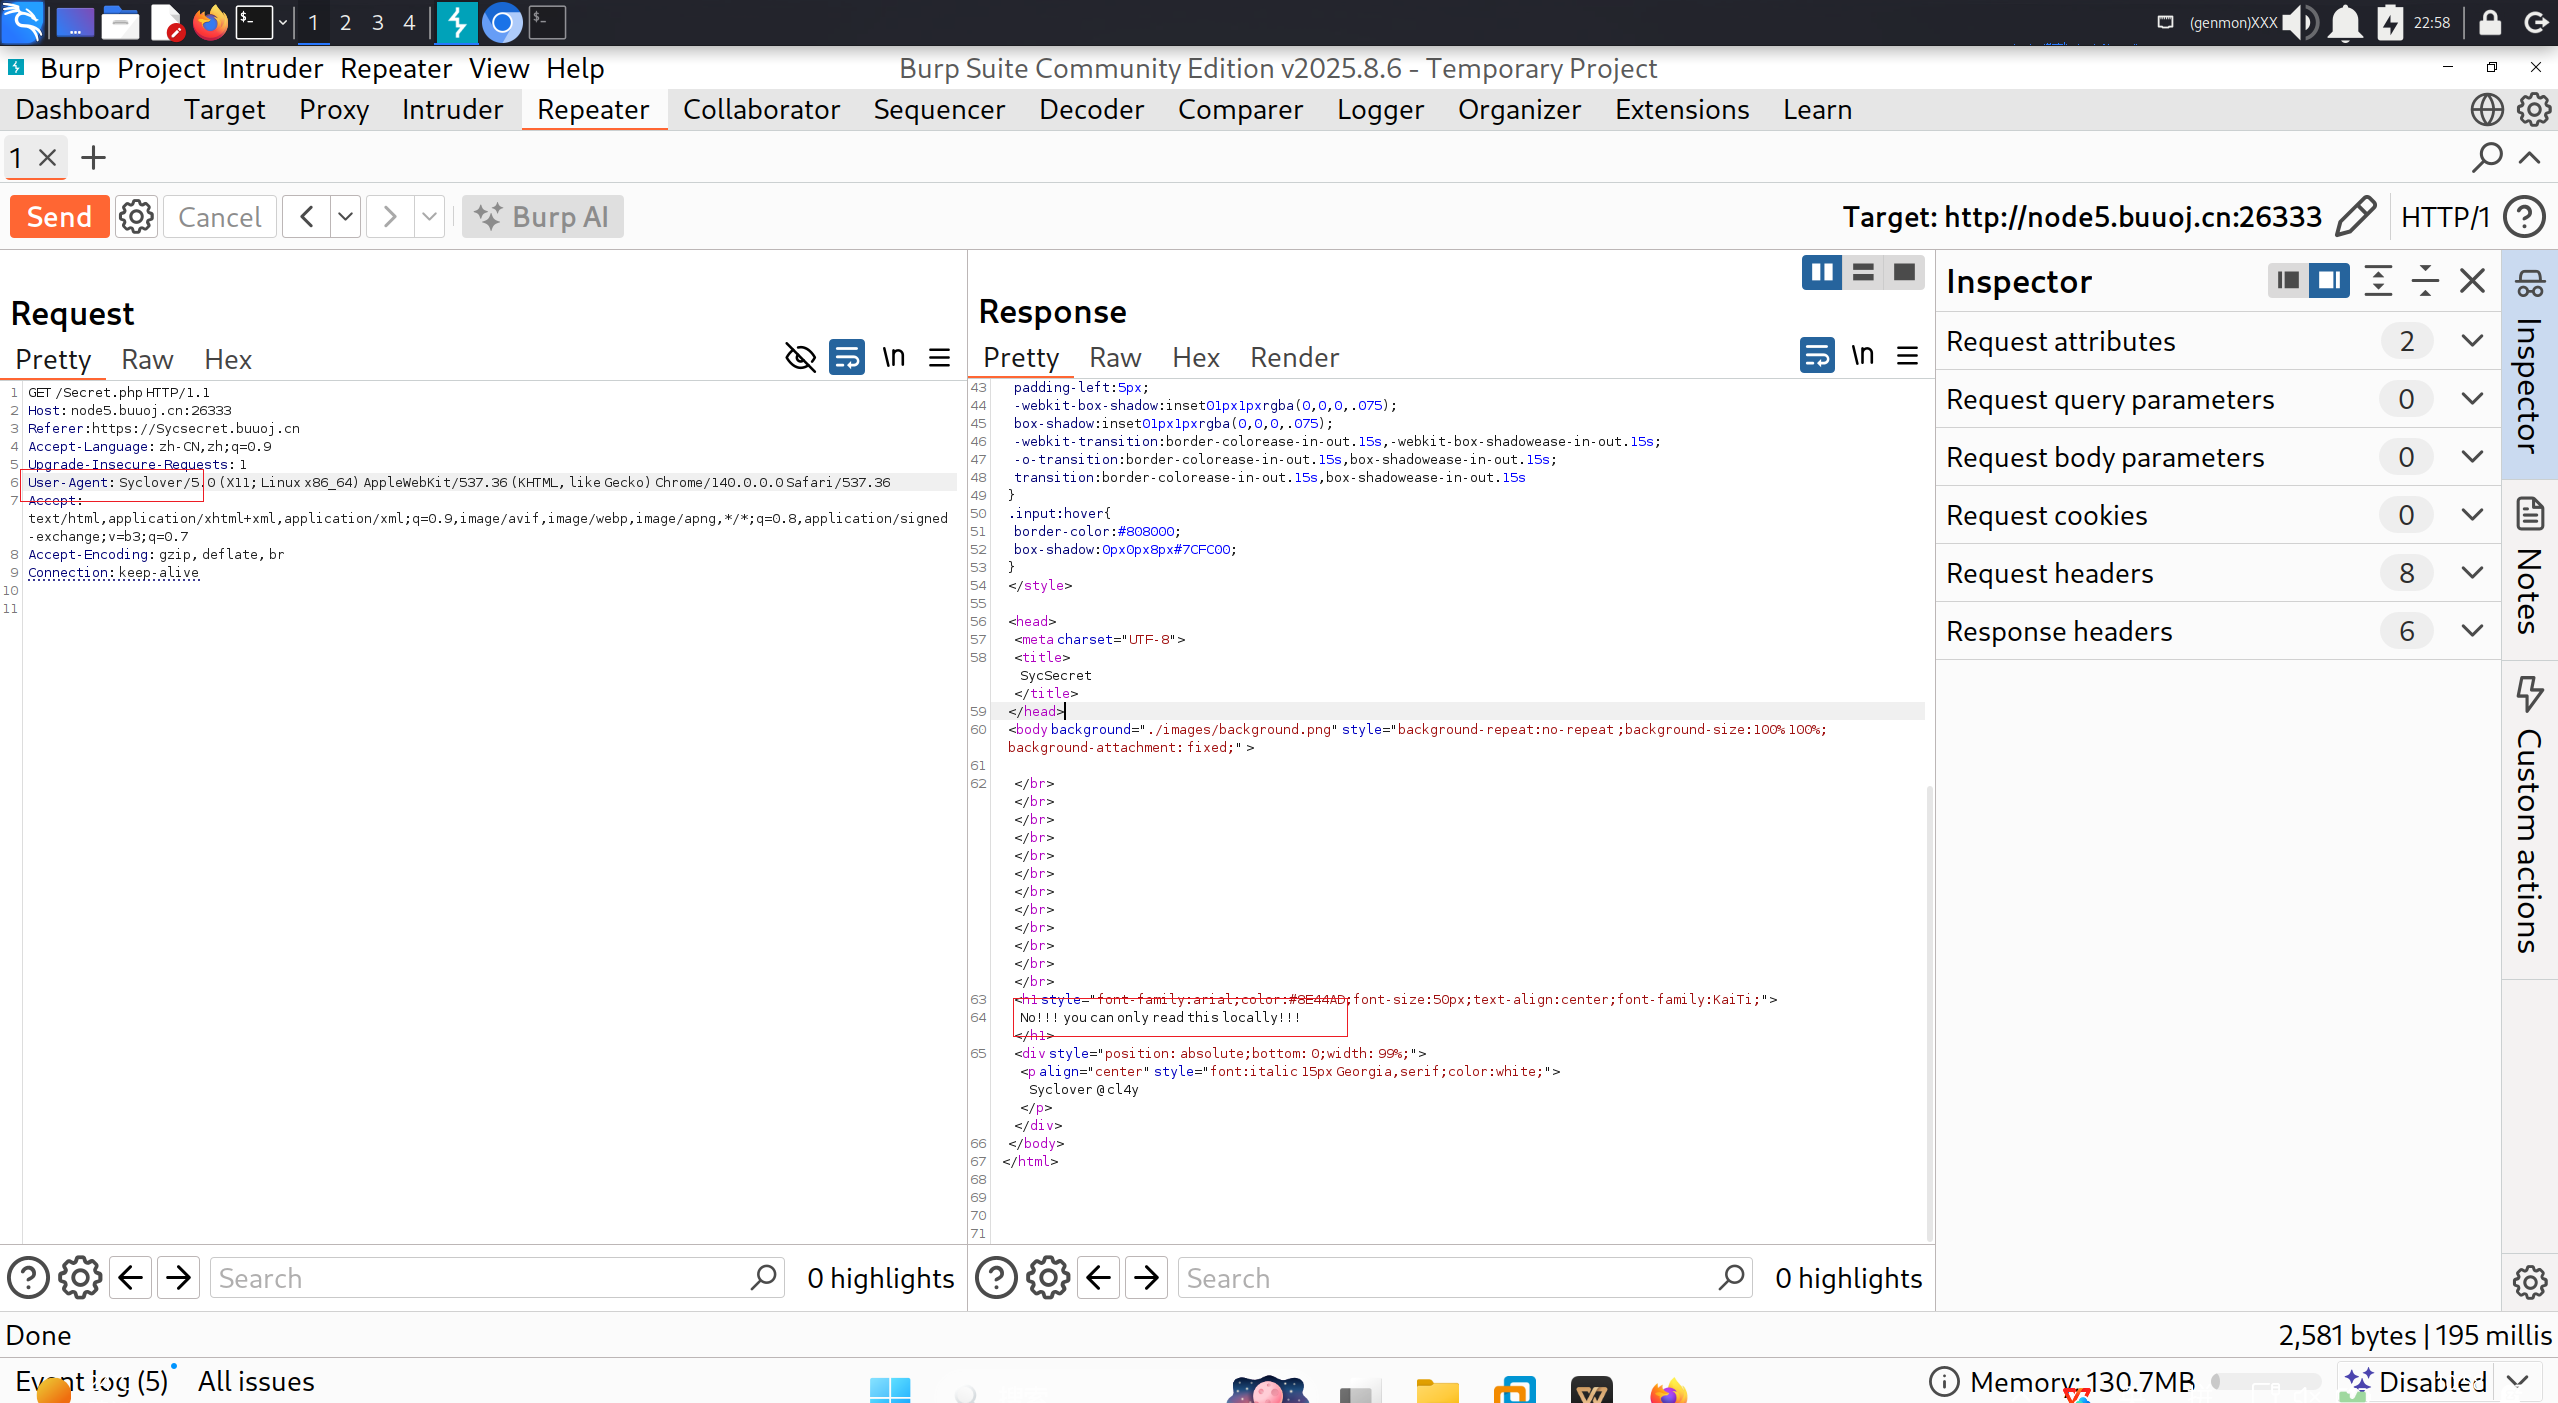Switch to the Decoder tab
This screenshot has height=1403, width=2558.
(1091, 110)
